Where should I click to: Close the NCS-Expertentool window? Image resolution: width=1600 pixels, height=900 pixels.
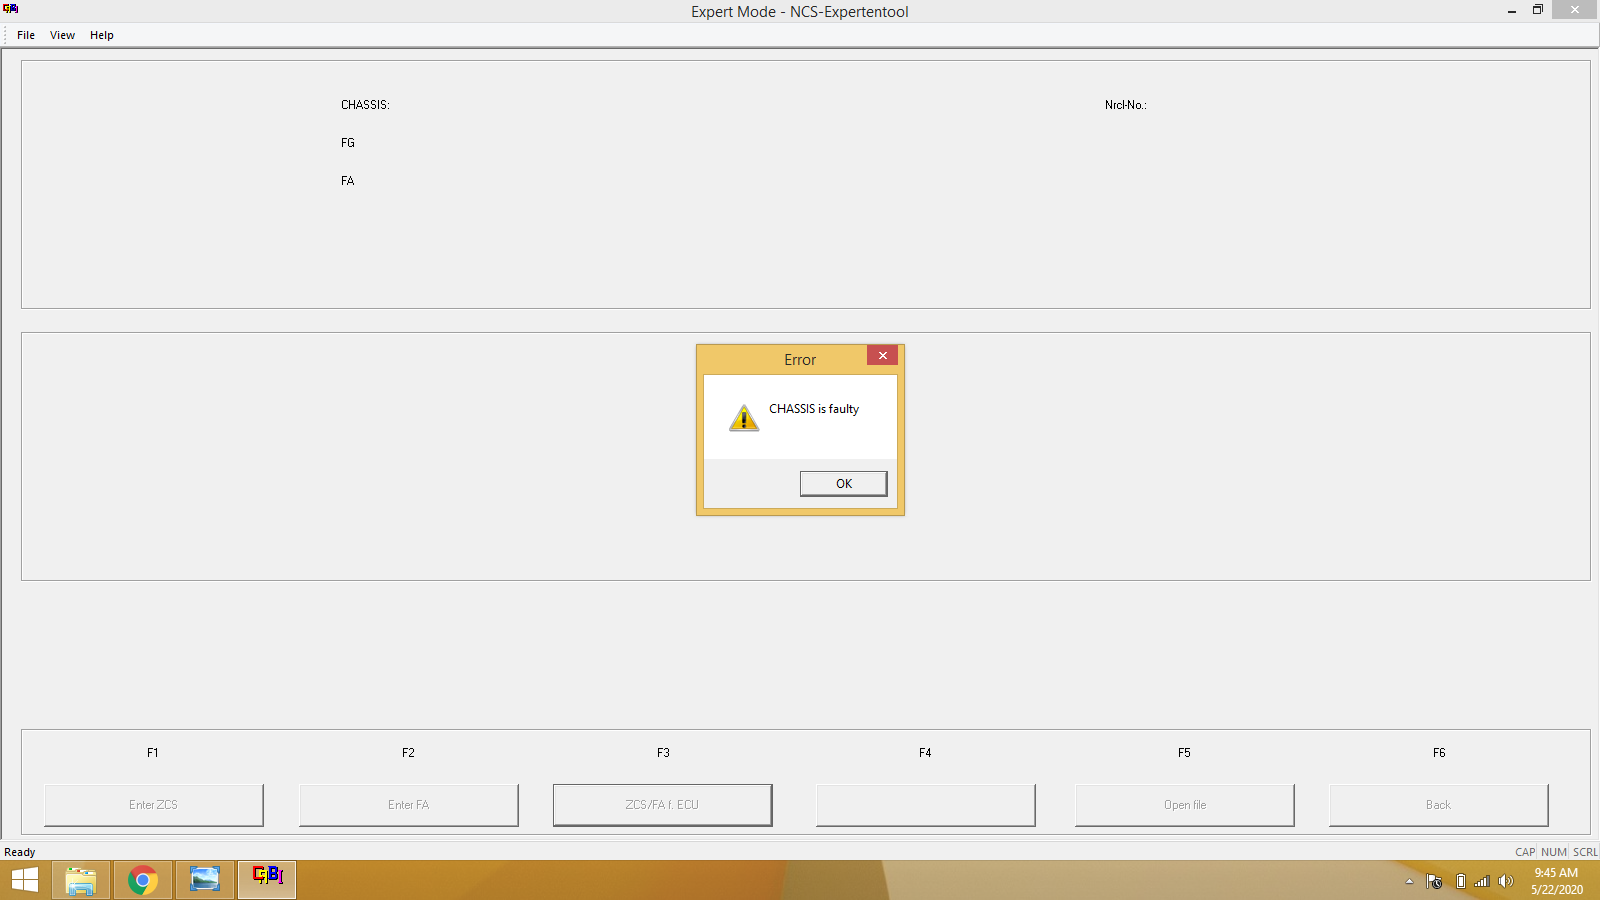tap(1575, 10)
